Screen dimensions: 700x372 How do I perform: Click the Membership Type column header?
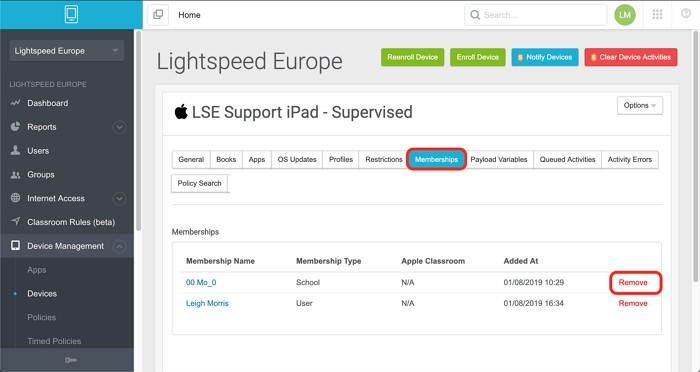coord(329,261)
